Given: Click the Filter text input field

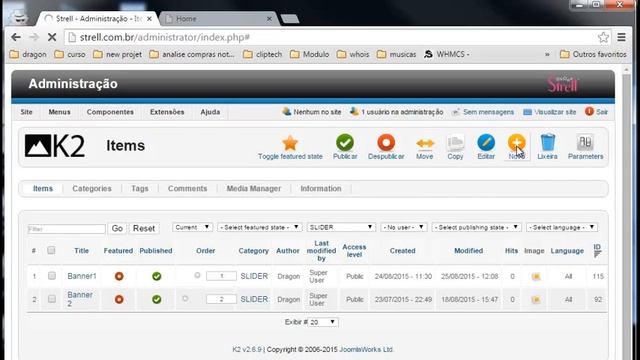Looking at the screenshot, I should (67, 229).
